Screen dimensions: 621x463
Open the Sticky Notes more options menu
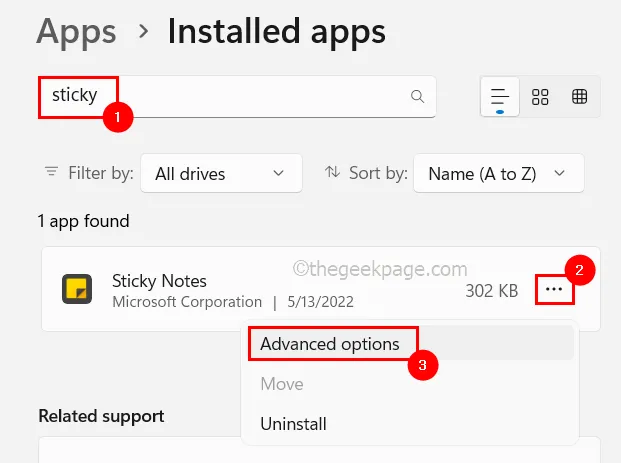[554, 289]
